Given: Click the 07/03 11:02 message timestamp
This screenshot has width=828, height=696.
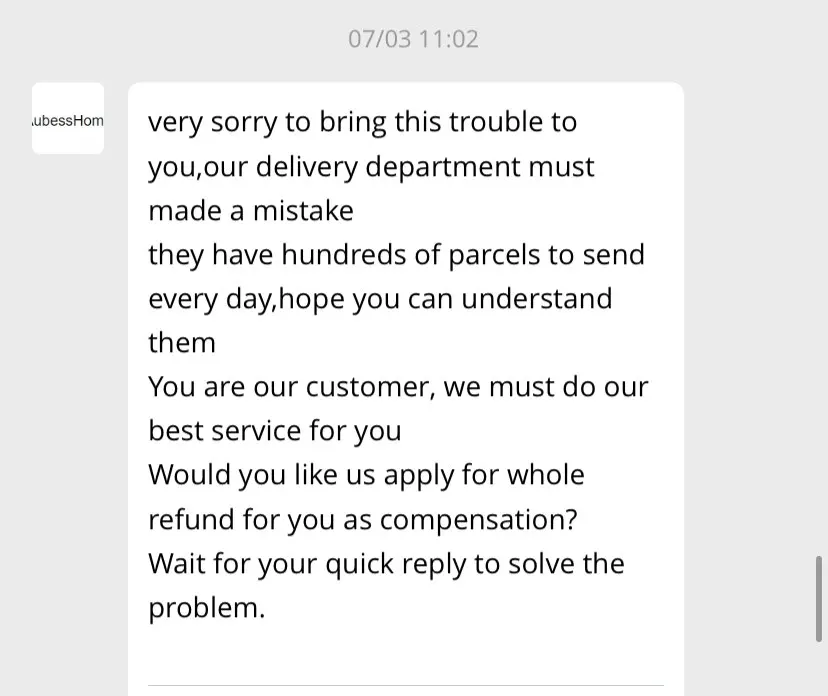Looking at the screenshot, I should tap(413, 39).
